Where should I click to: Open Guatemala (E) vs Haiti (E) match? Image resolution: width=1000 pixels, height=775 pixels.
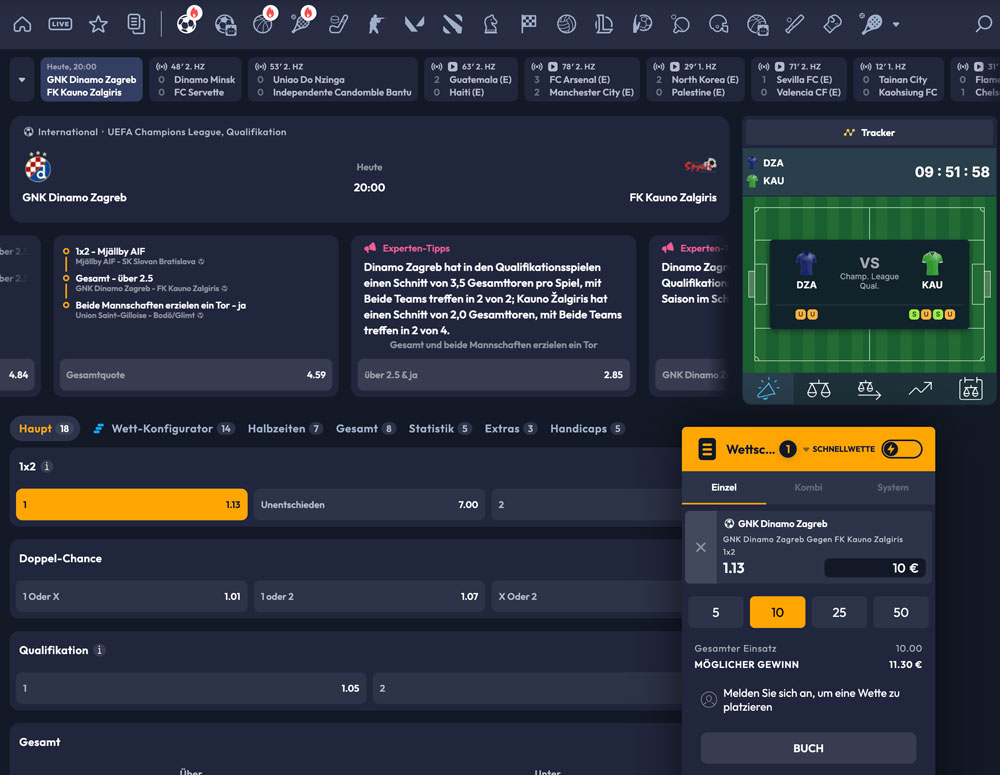(x=471, y=80)
